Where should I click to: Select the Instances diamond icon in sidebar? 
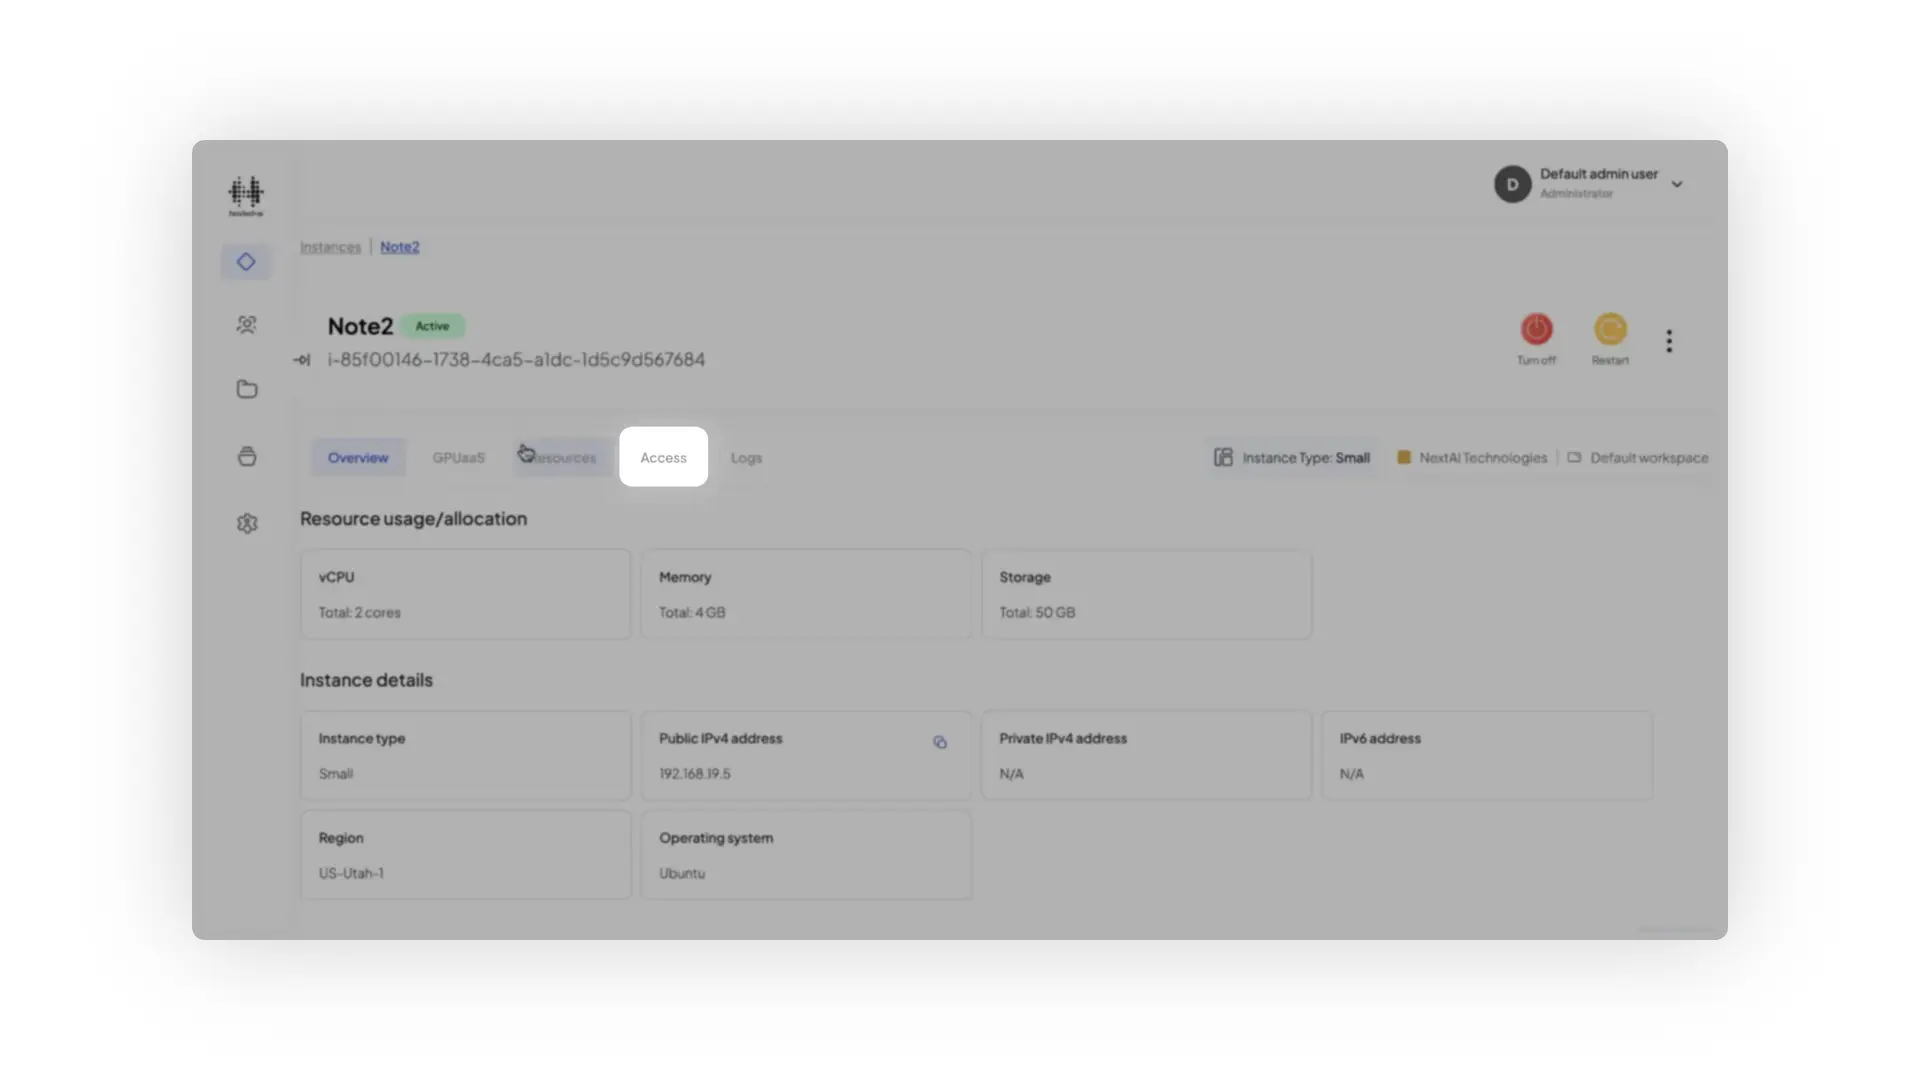tap(246, 261)
